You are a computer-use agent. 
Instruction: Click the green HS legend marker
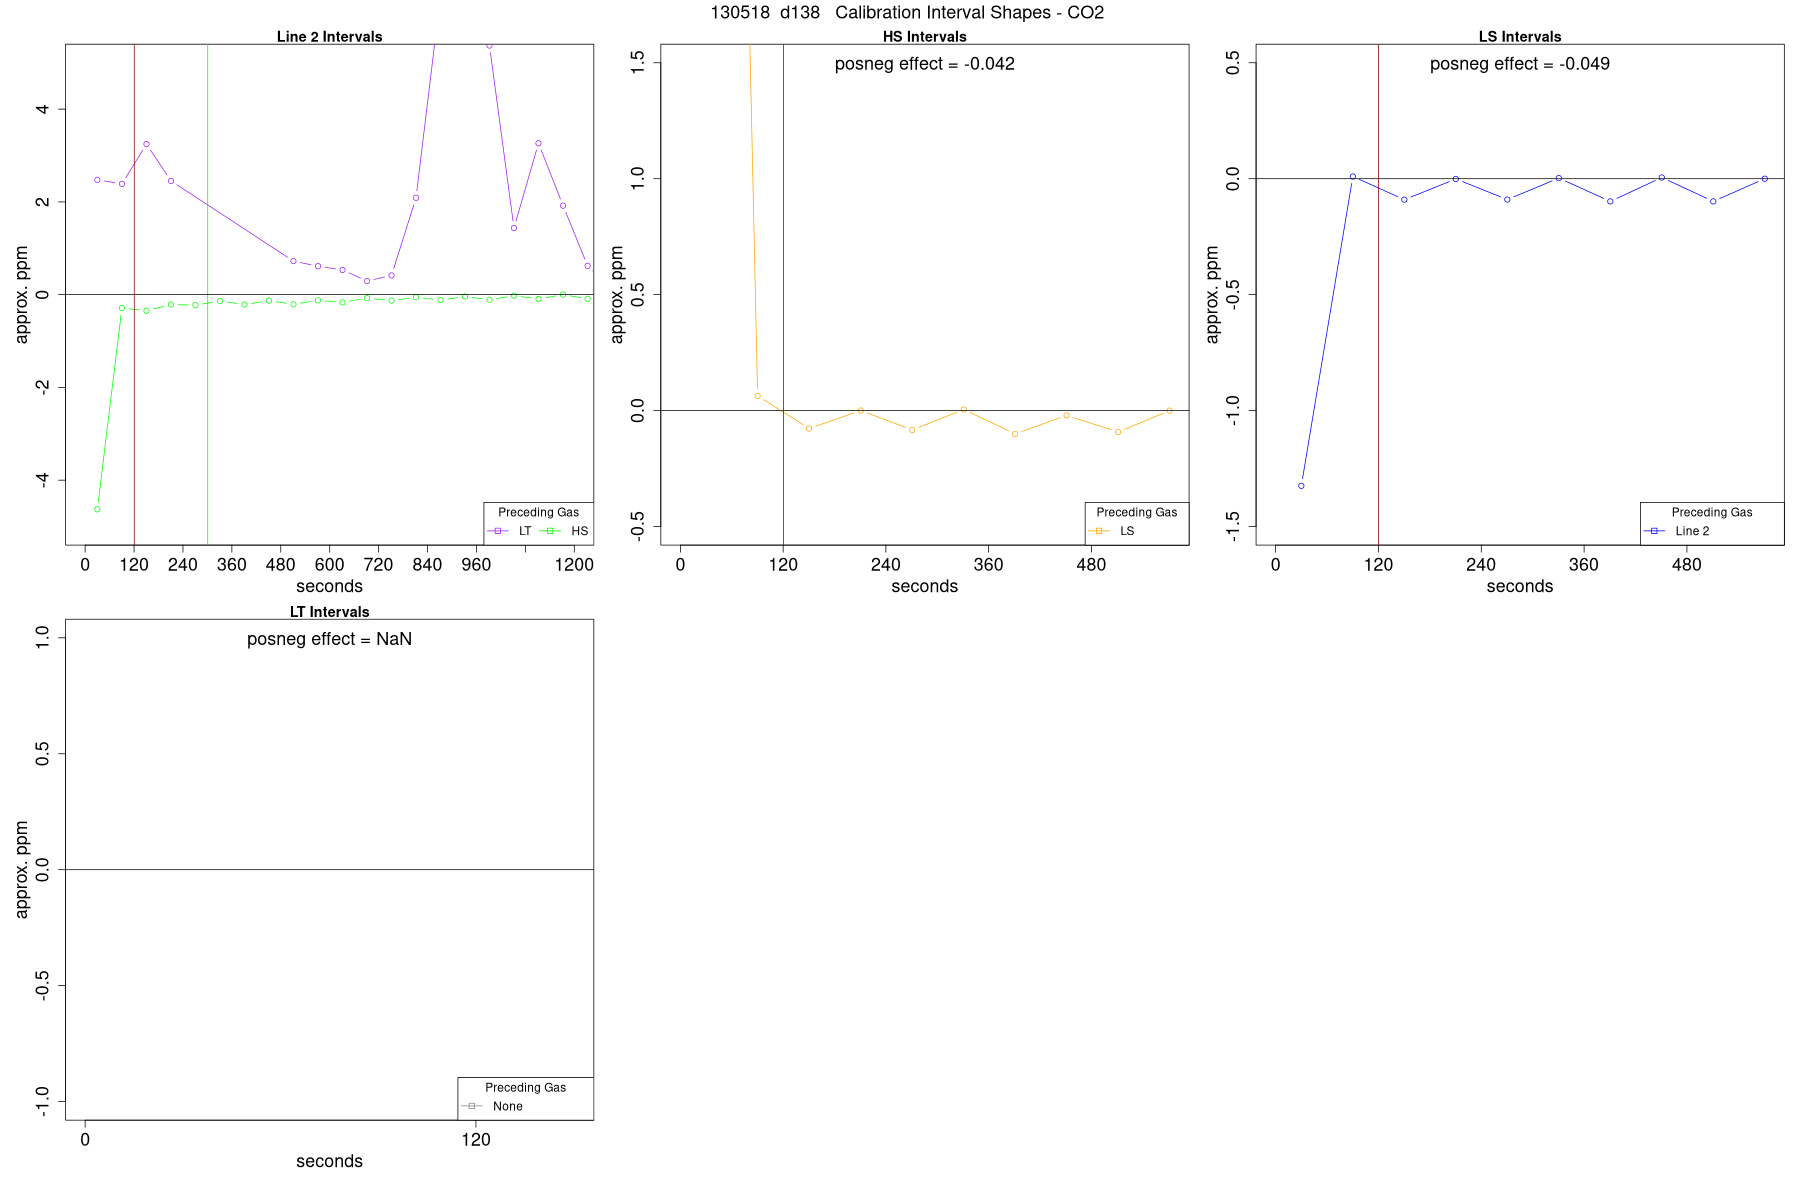(x=550, y=531)
